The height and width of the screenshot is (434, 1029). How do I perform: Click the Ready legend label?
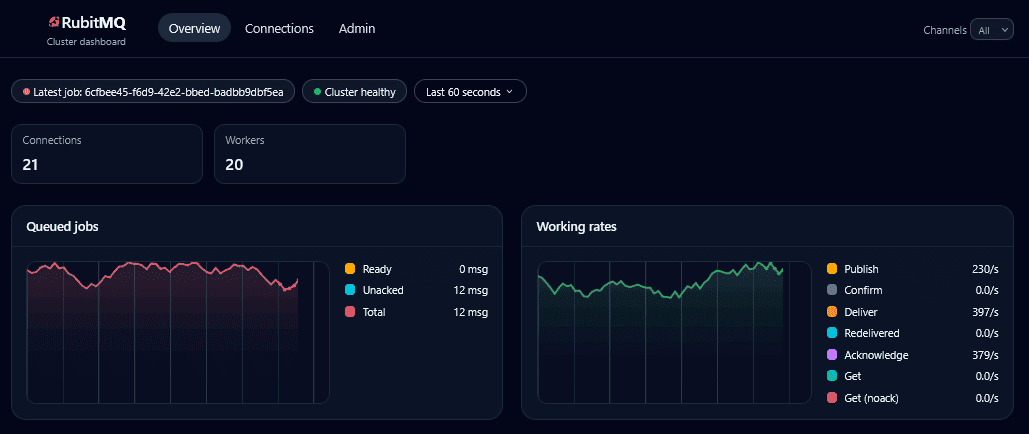click(377, 269)
